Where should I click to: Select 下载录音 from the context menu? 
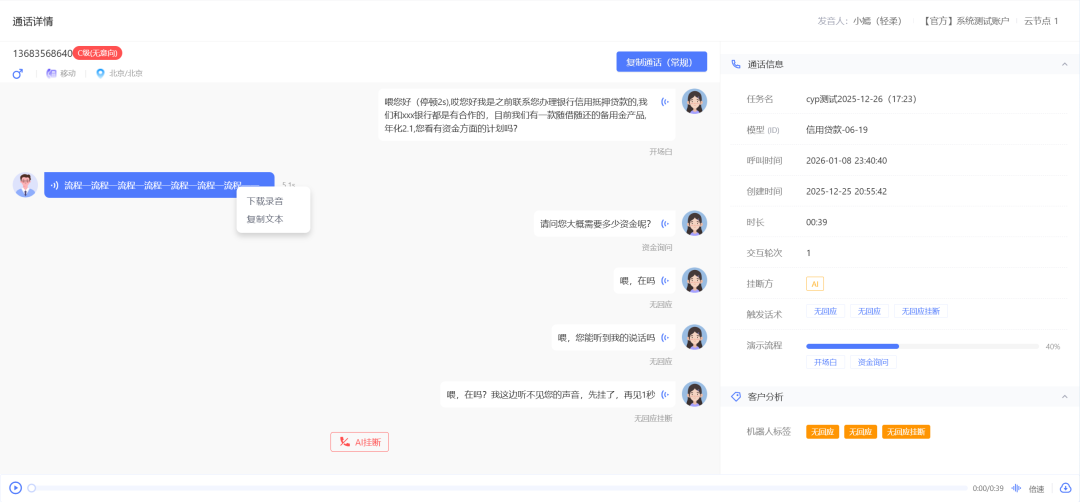point(265,201)
